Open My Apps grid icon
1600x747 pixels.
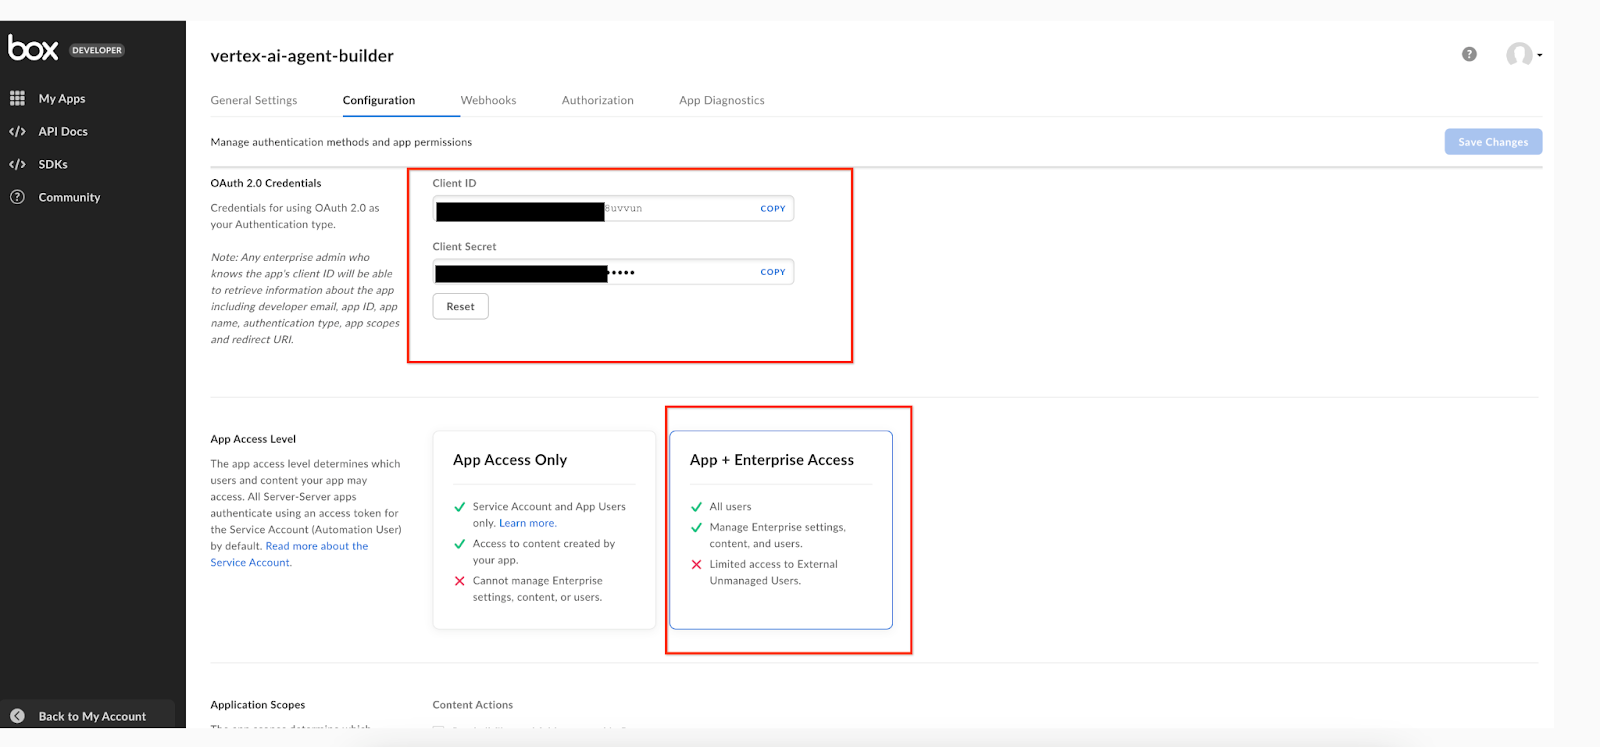(x=17, y=98)
